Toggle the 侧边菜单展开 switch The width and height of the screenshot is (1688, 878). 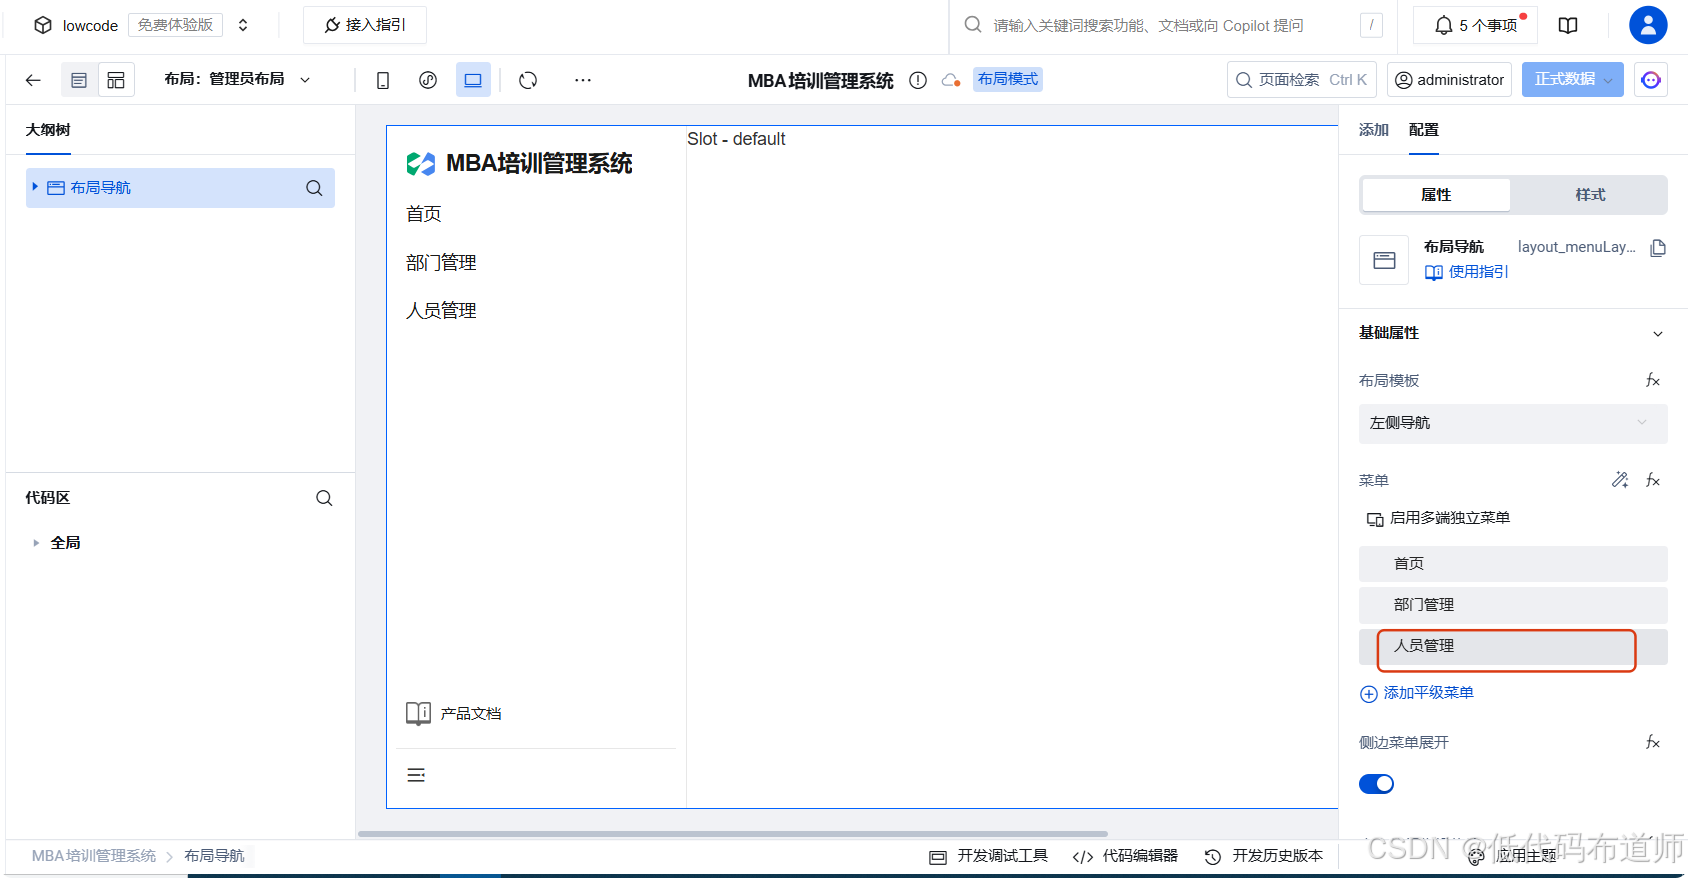click(1376, 784)
